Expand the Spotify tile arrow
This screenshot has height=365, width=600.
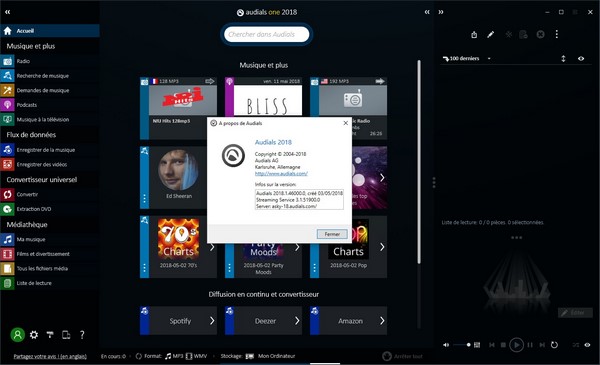[212, 321]
